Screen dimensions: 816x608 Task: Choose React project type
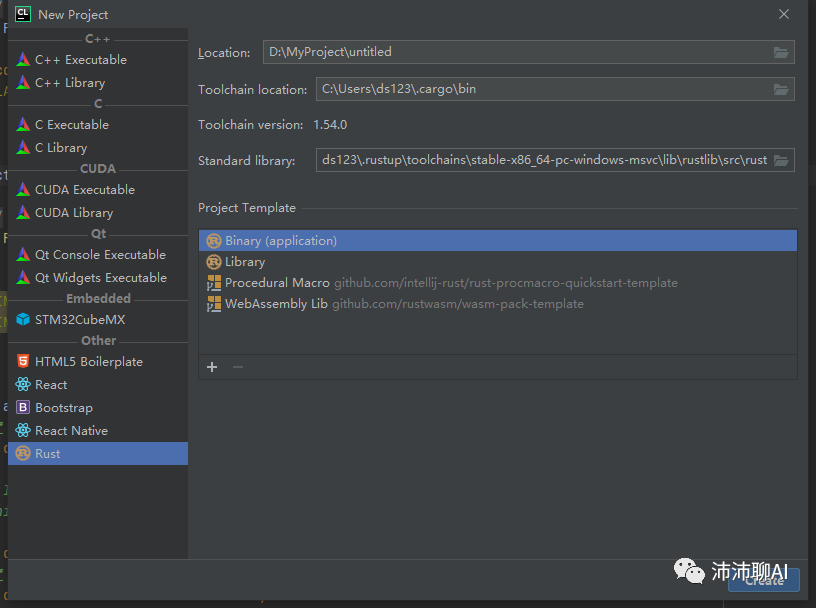point(98,385)
